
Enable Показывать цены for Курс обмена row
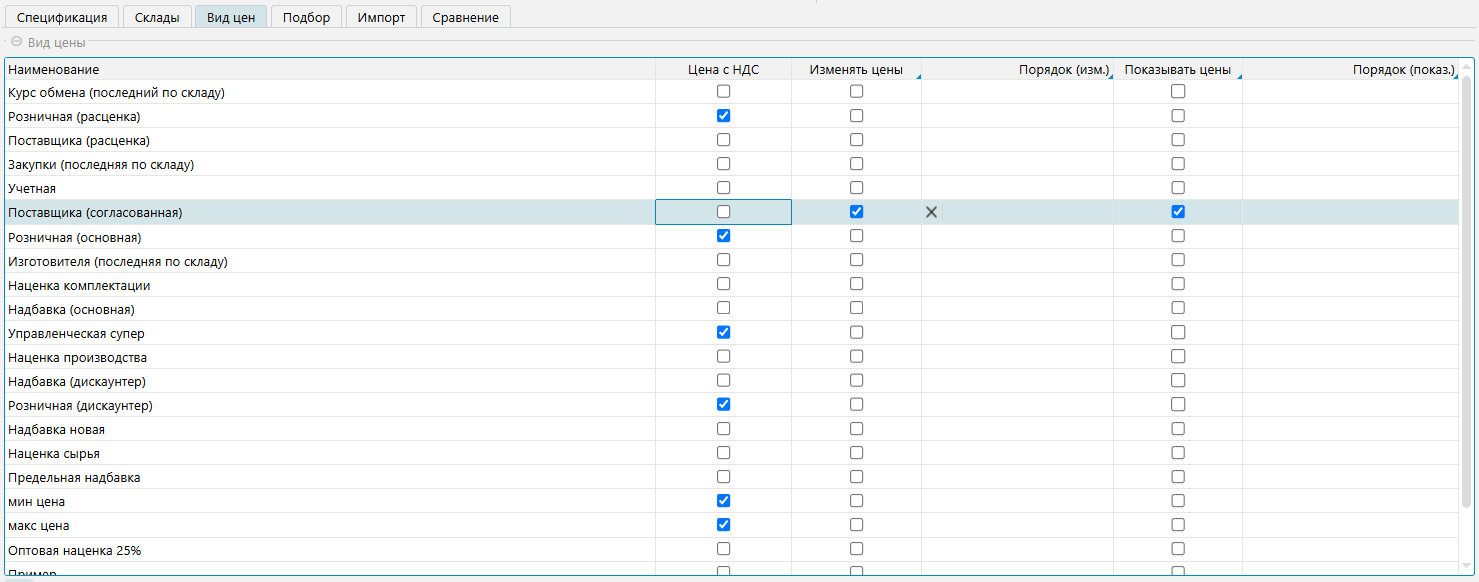coord(1178,92)
